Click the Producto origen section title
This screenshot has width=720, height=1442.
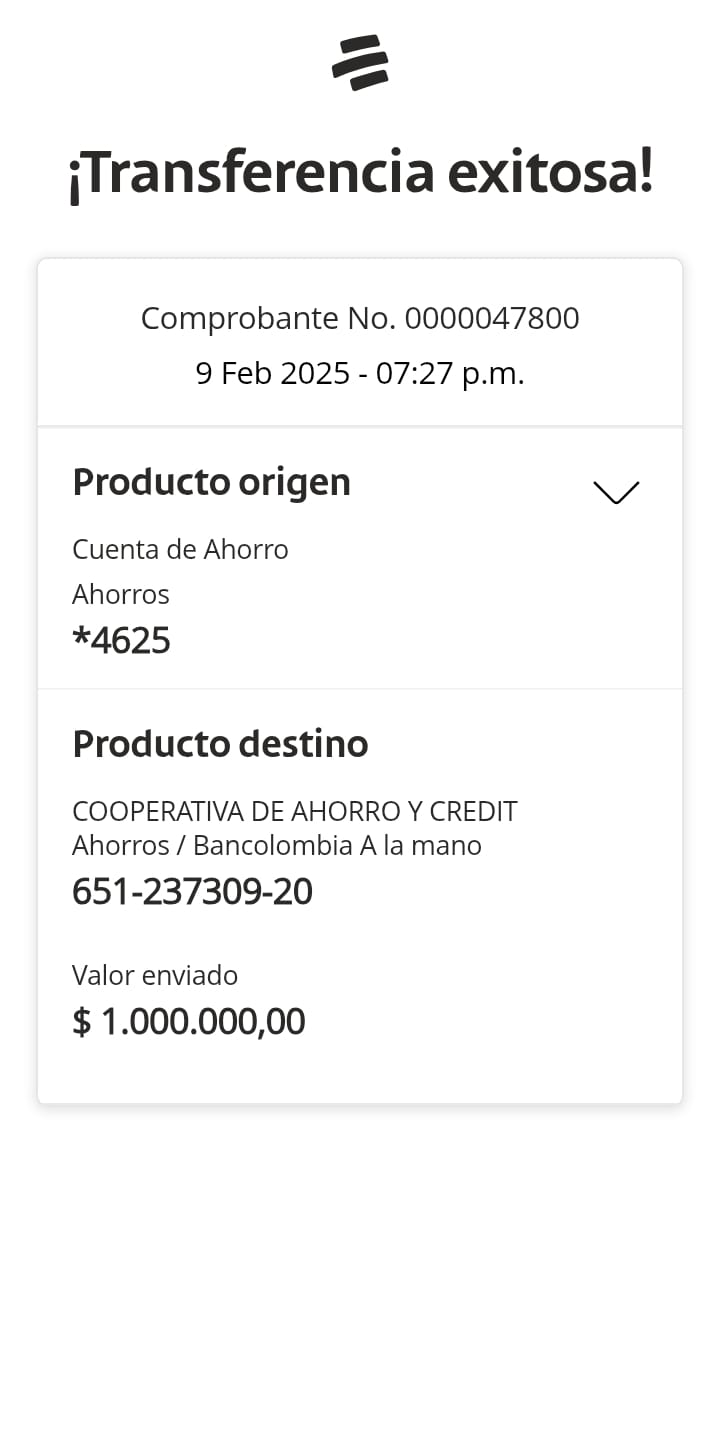click(x=211, y=482)
